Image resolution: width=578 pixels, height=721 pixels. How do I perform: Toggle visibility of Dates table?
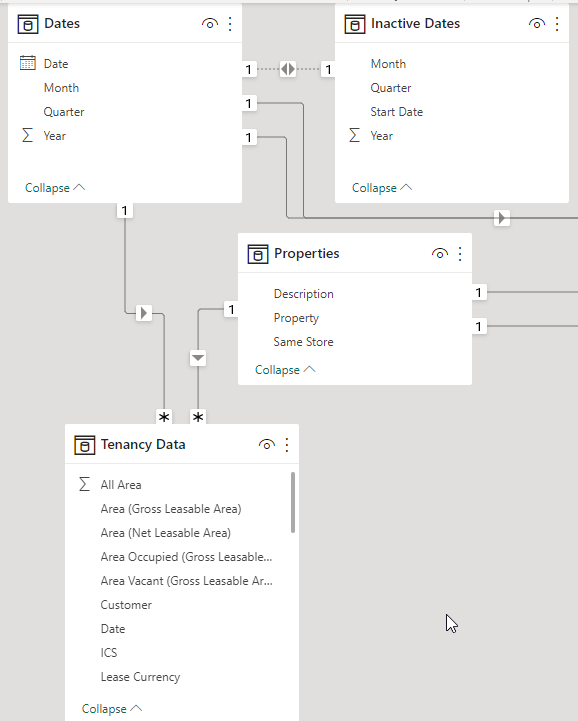pyautogui.click(x=210, y=24)
